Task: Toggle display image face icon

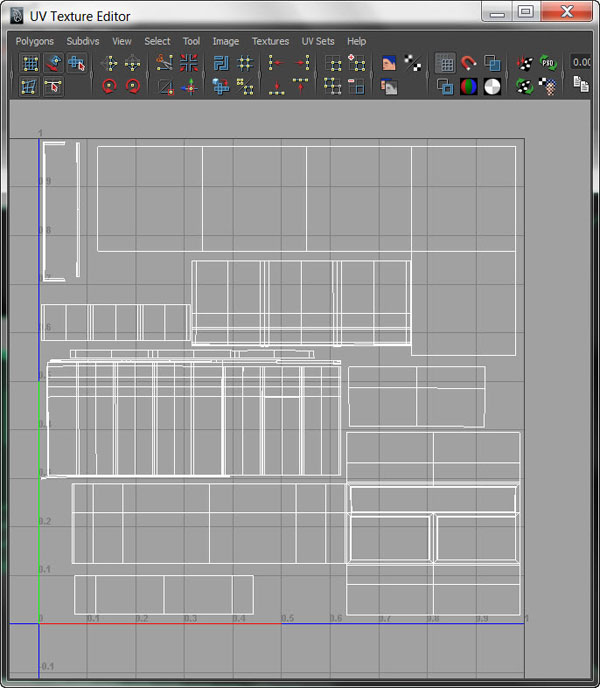Action: tap(390, 63)
